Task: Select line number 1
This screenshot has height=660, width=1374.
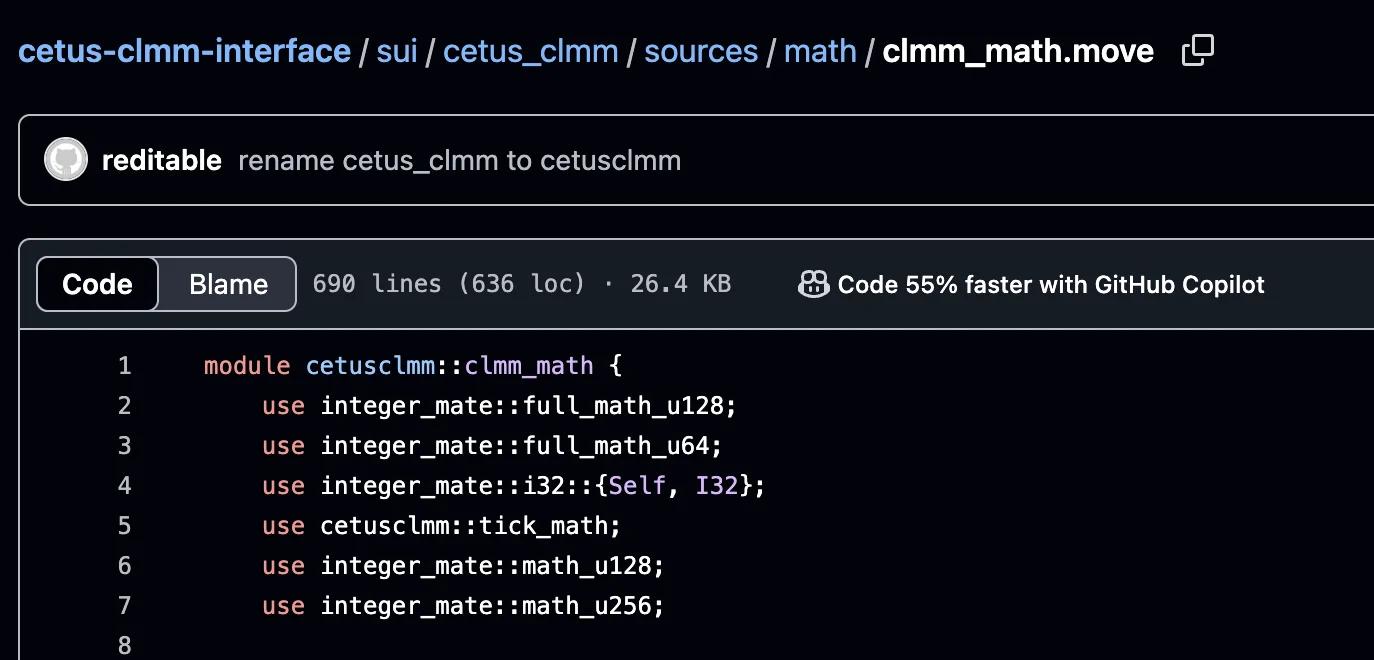Action: click(x=124, y=366)
